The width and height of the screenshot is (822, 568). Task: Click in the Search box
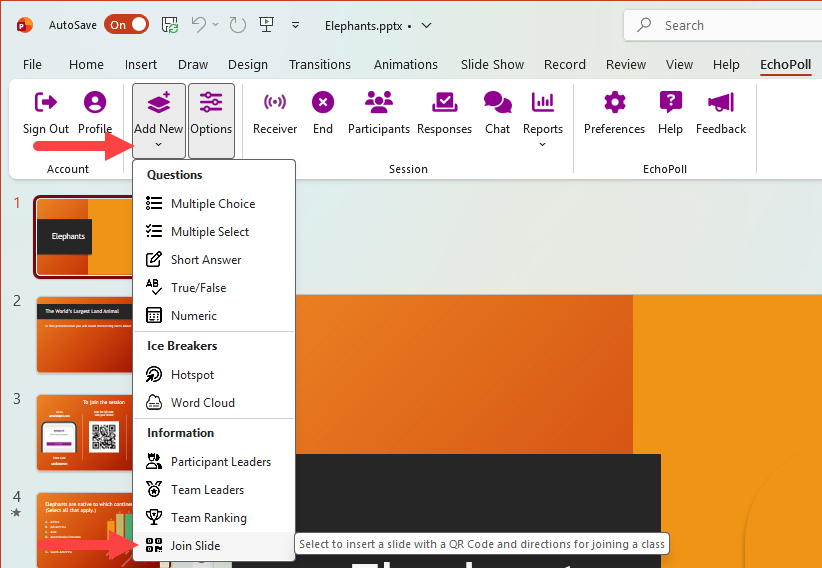723,25
